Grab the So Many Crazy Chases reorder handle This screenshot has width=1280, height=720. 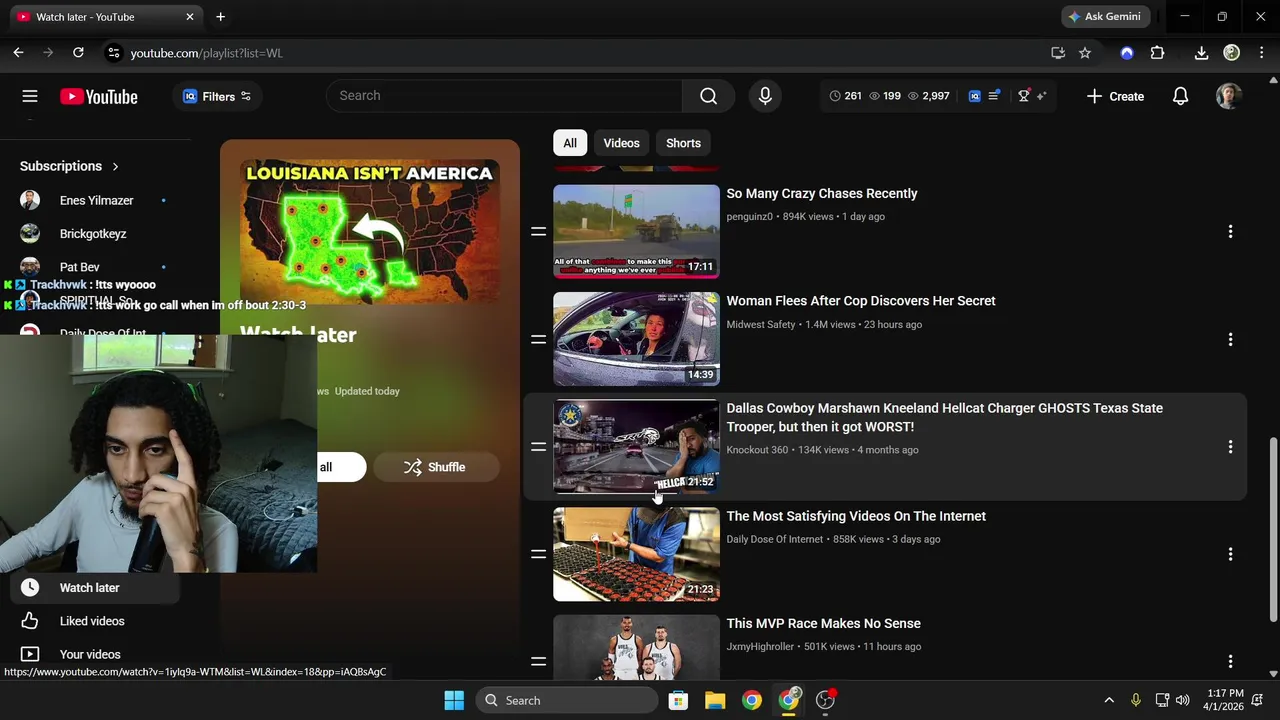point(538,232)
